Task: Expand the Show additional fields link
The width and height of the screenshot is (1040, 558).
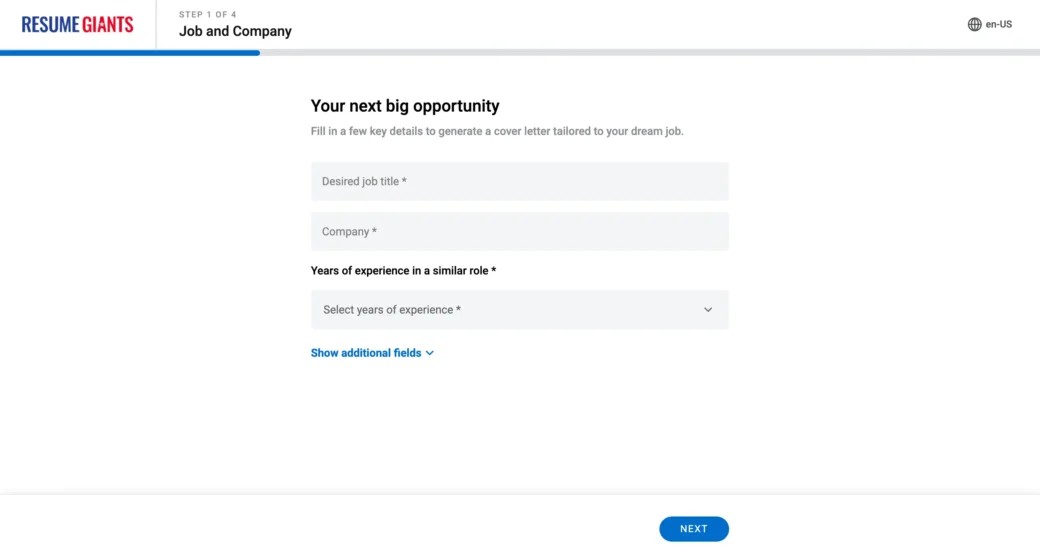Action: click(372, 353)
